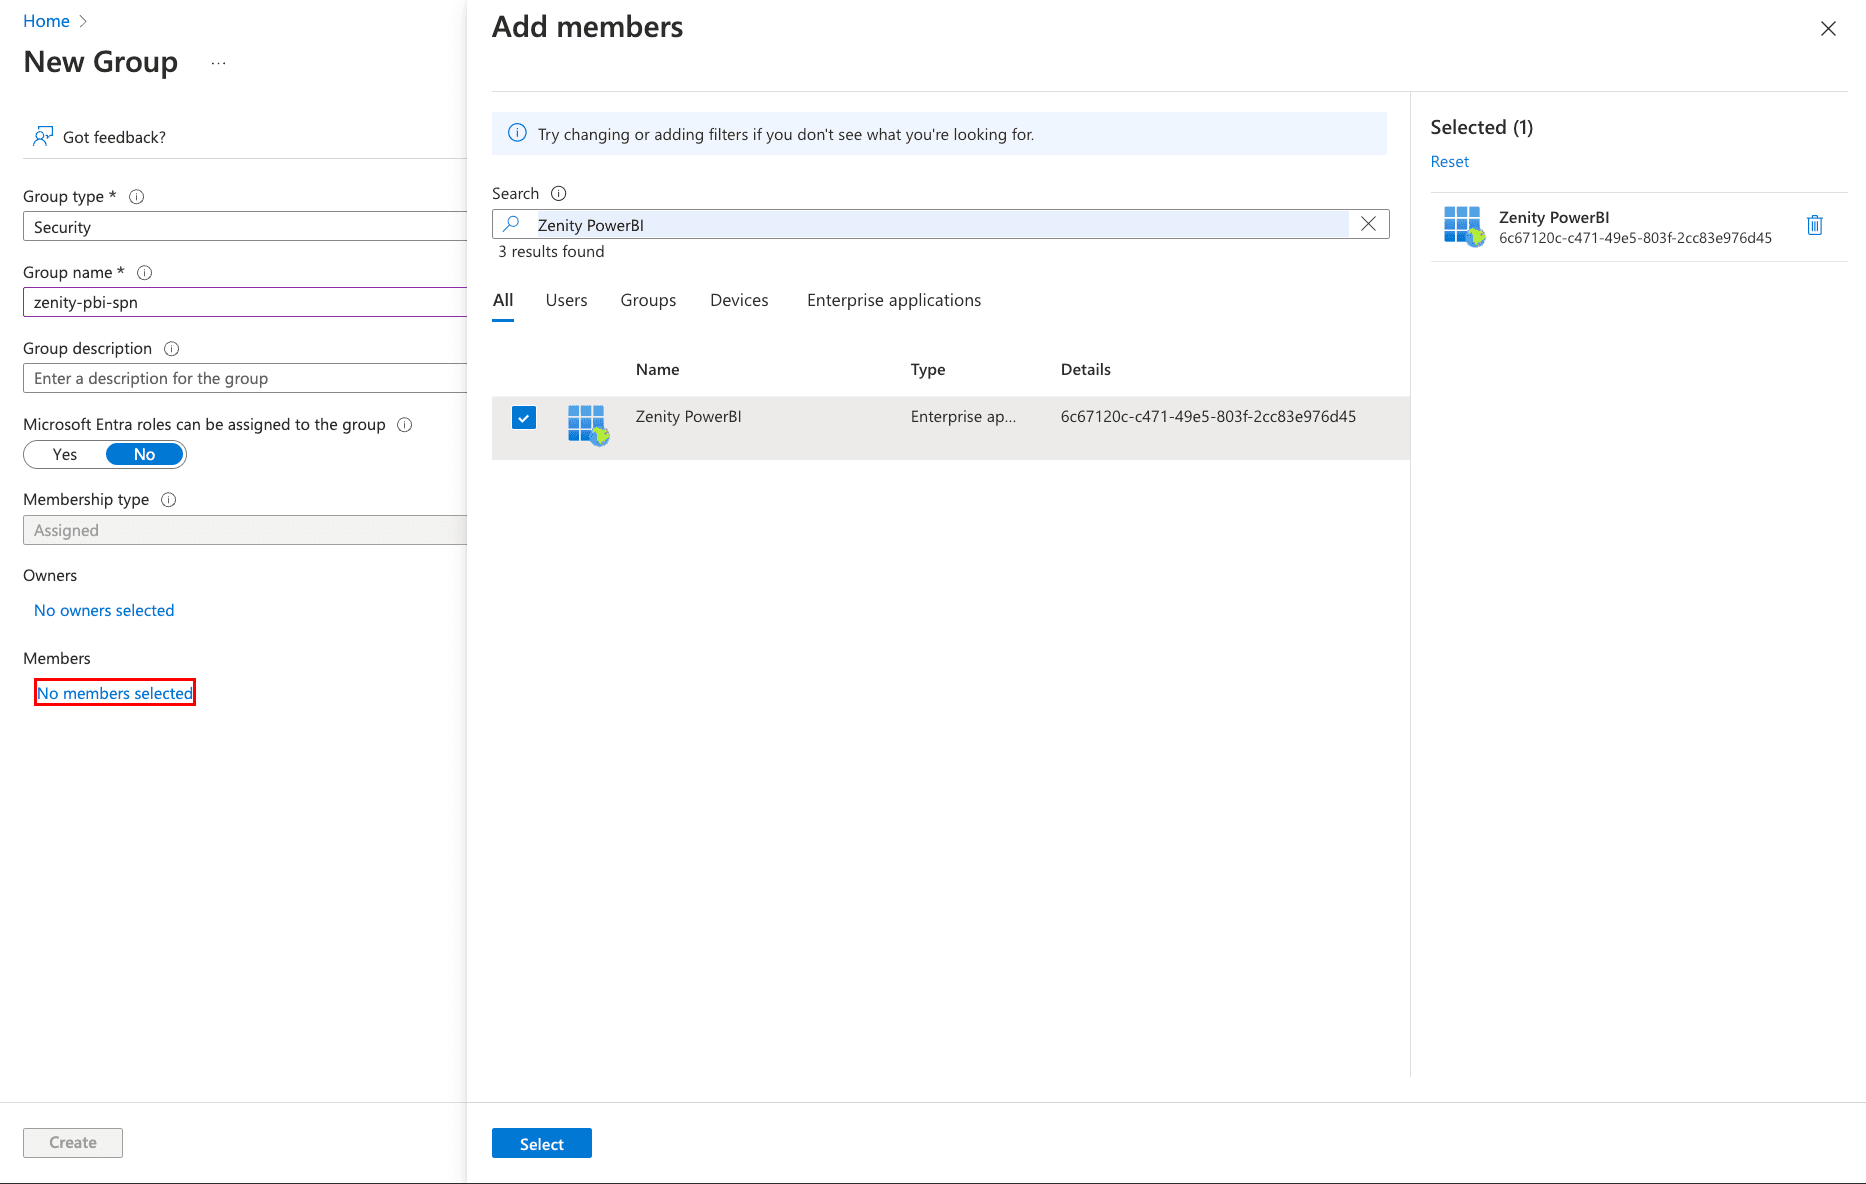Open the Group type dropdown

coord(245,227)
